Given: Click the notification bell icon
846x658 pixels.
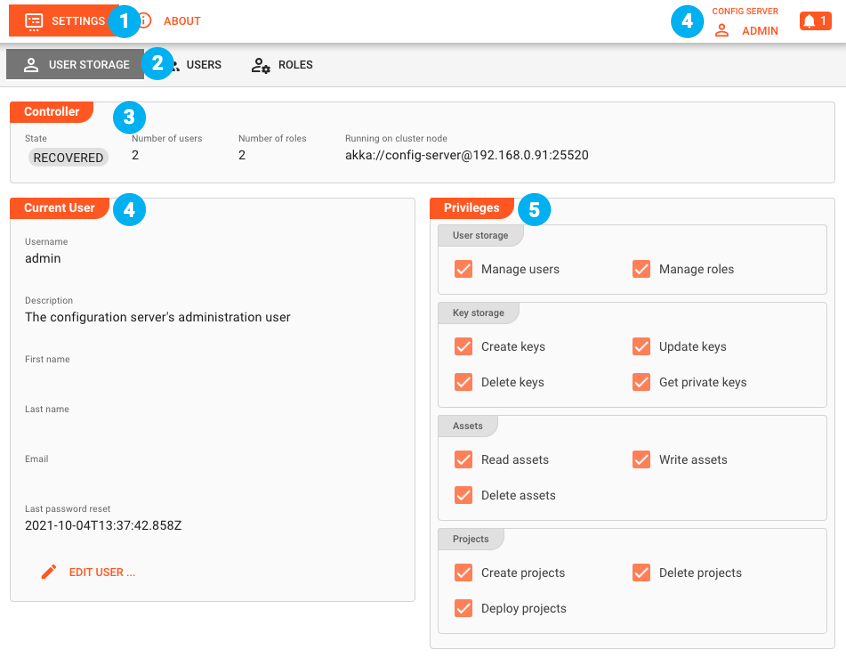Looking at the screenshot, I should point(810,21).
